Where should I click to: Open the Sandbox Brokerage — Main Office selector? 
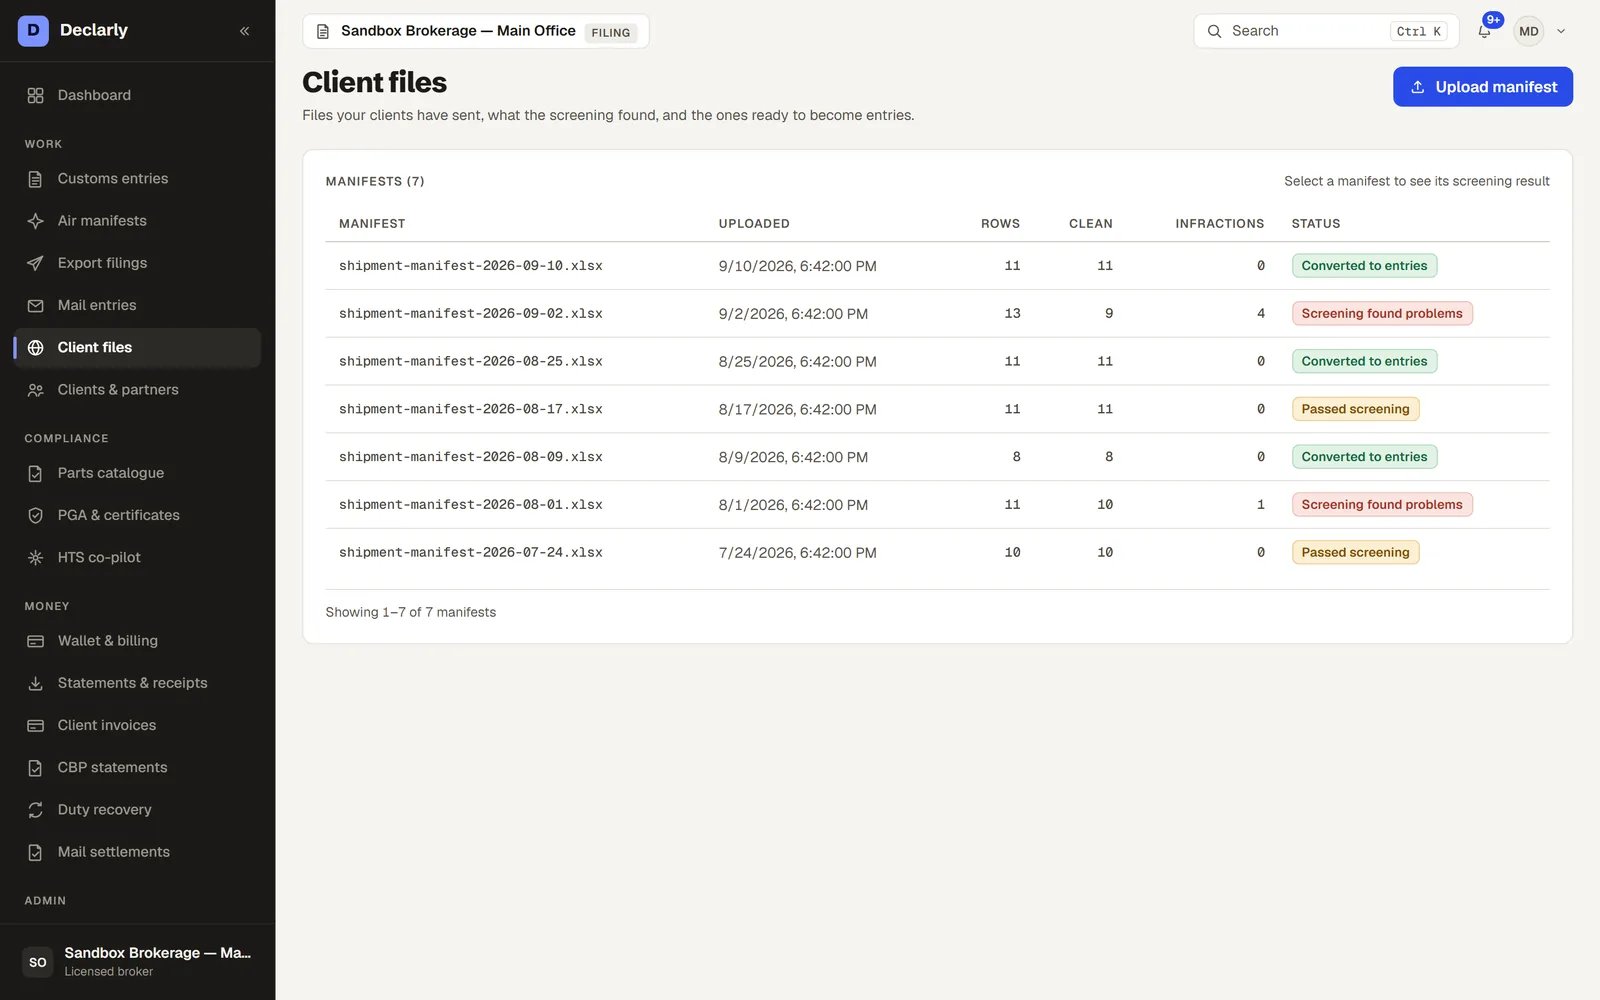pyautogui.click(x=476, y=31)
